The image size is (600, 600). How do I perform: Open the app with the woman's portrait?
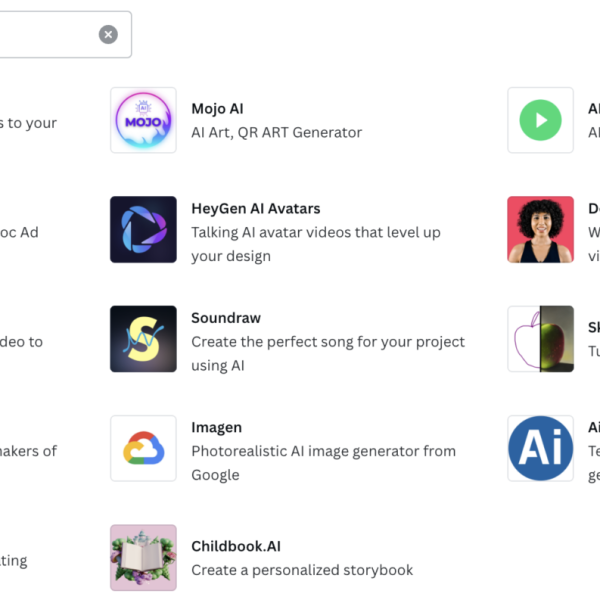pyautogui.click(x=540, y=230)
